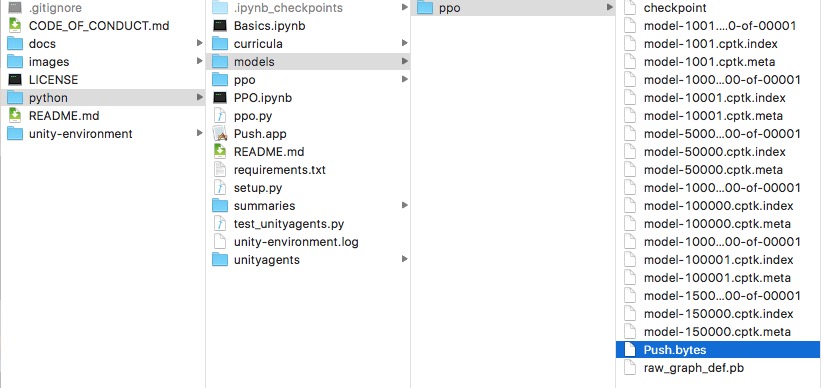The width and height of the screenshot is (823, 388).
Task: Expand the summaries folder arrow
Action: click(x=405, y=205)
